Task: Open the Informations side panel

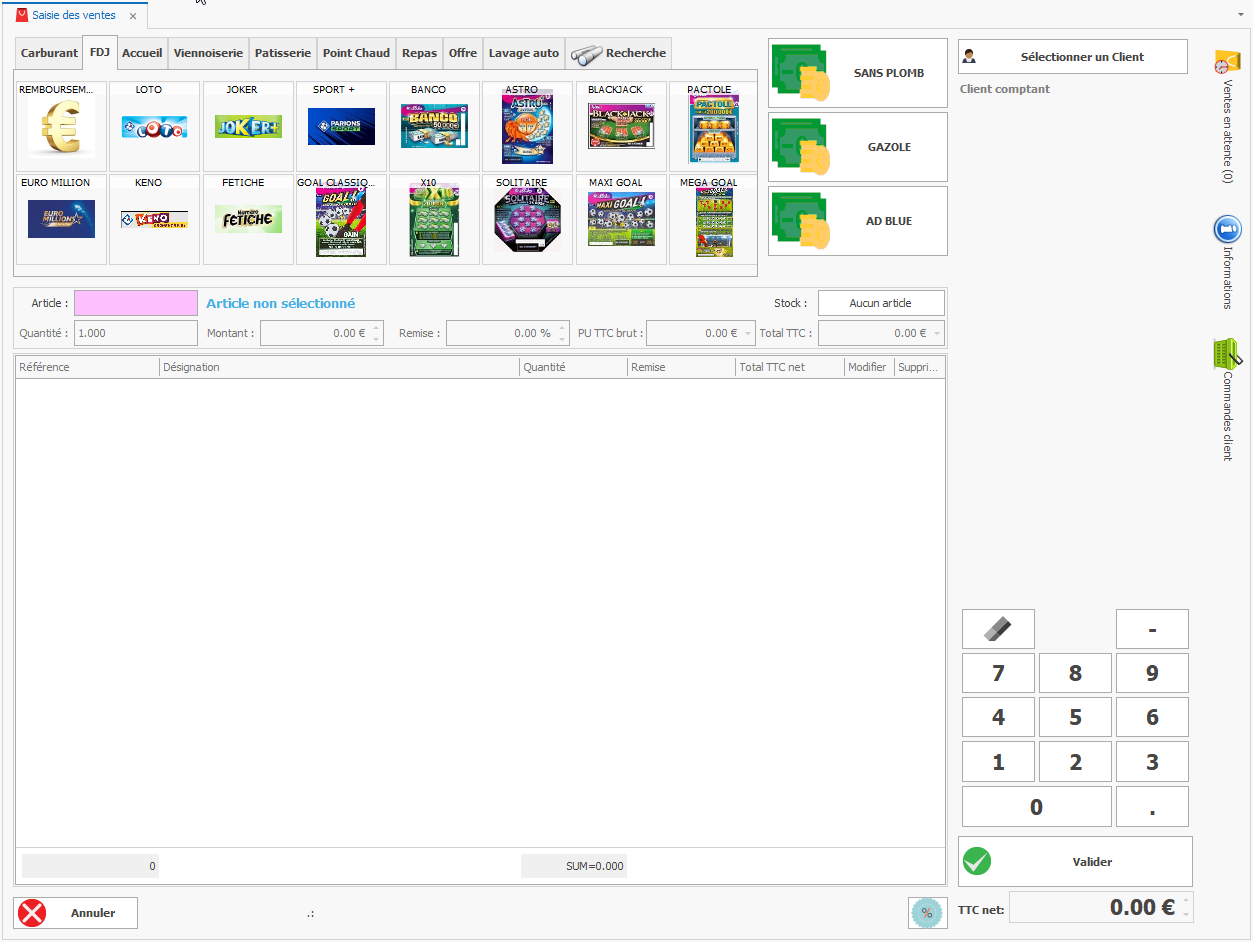Action: pos(1227,262)
